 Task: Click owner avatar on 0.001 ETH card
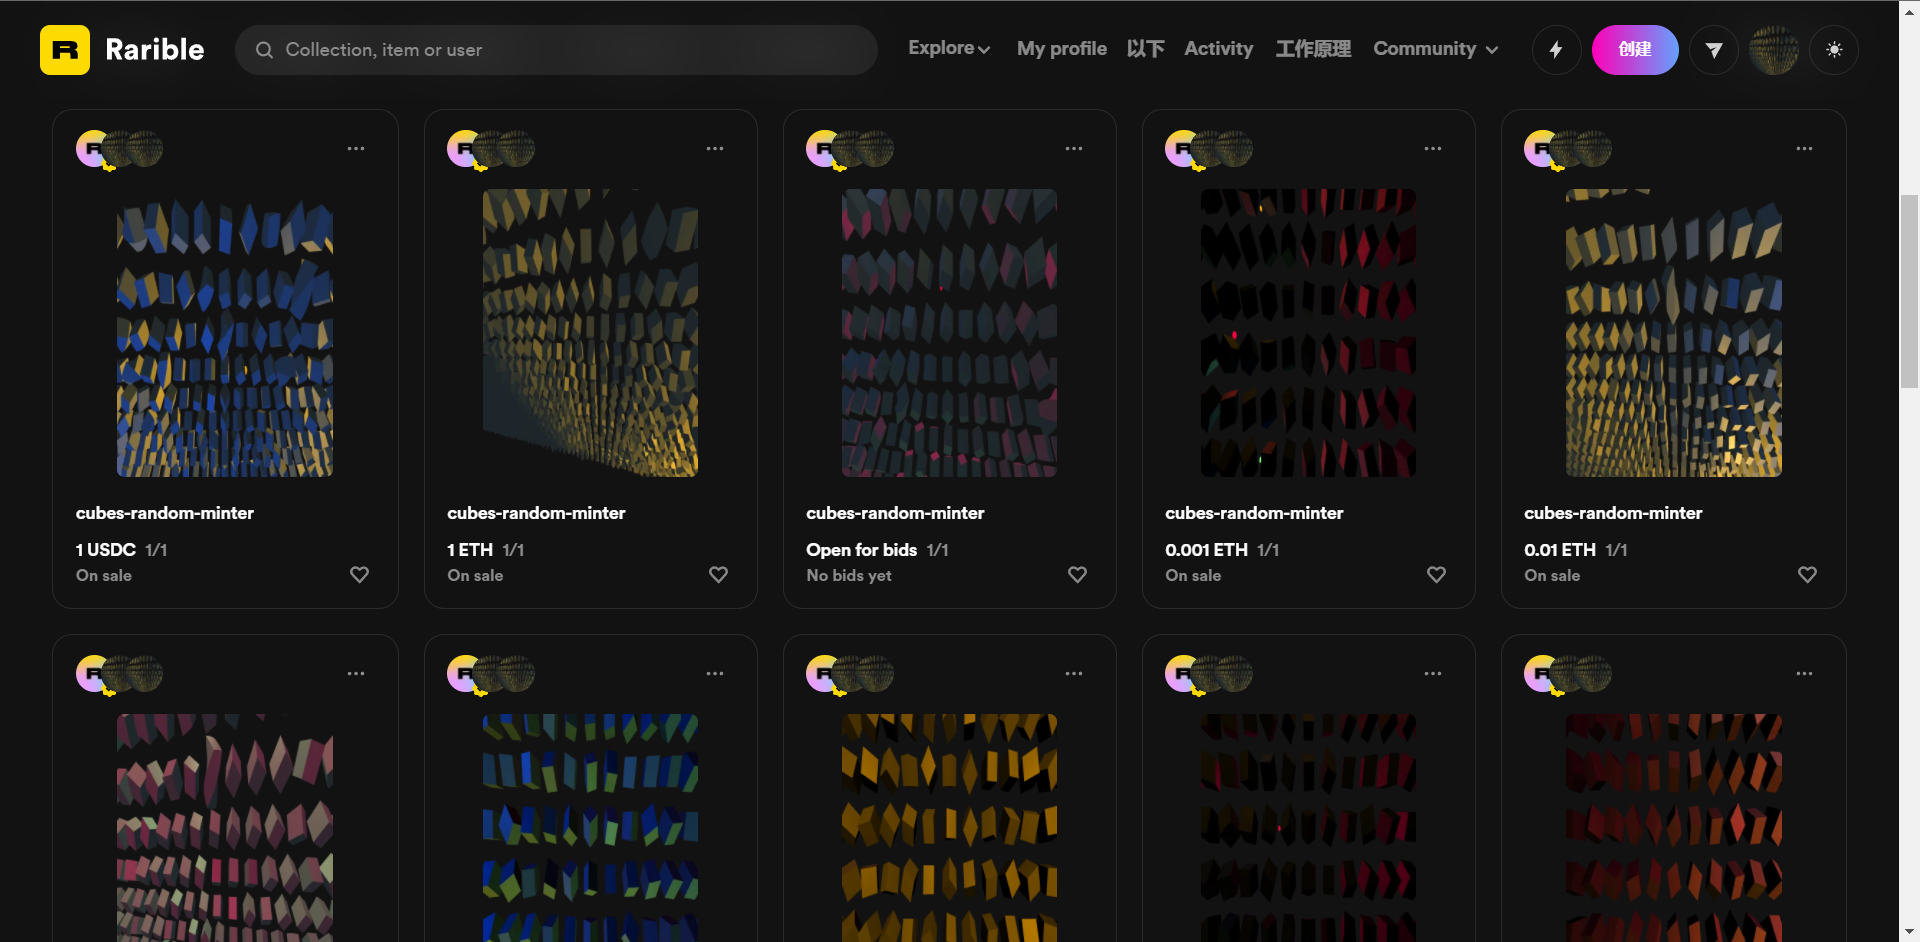(x=1236, y=148)
